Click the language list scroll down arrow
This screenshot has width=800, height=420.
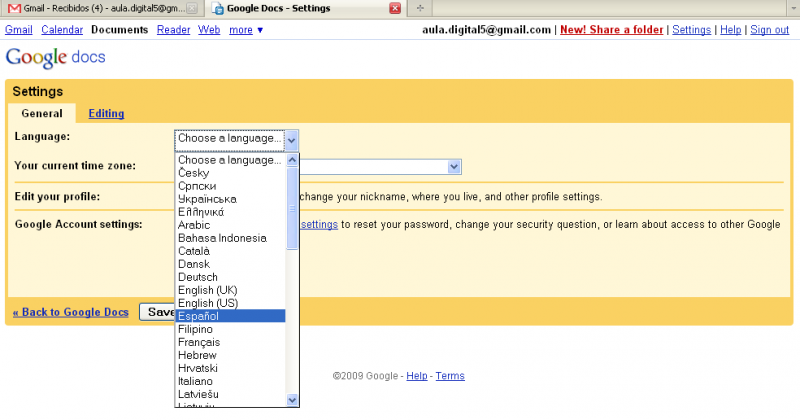point(292,400)
